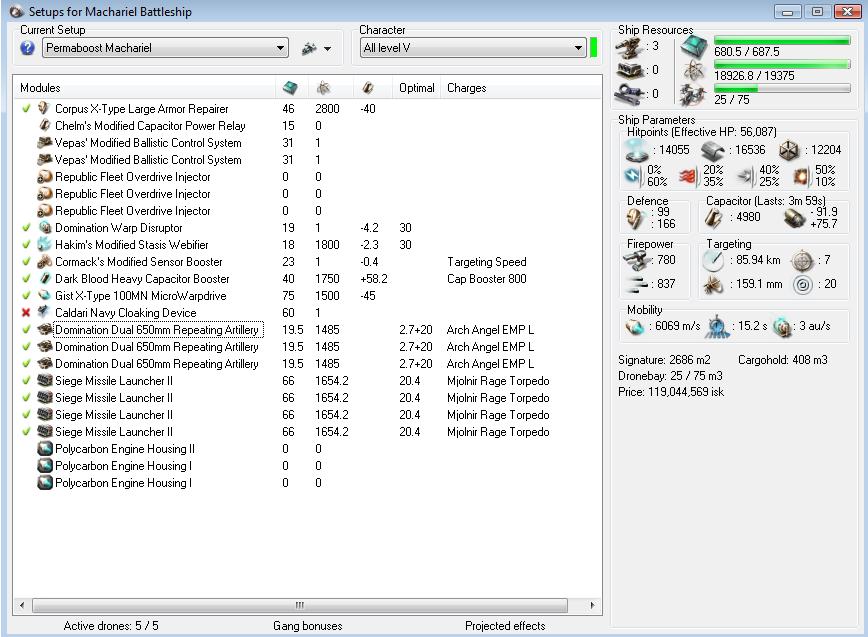Image resolution: width=868 pixels, height=637 pixels.
Task: Click Price: 119,044,569 isk text
Action: 671,392
